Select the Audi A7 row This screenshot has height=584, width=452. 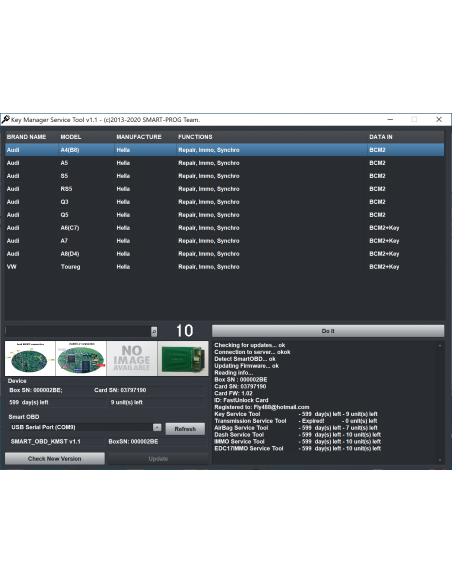(x=225, y=241)
